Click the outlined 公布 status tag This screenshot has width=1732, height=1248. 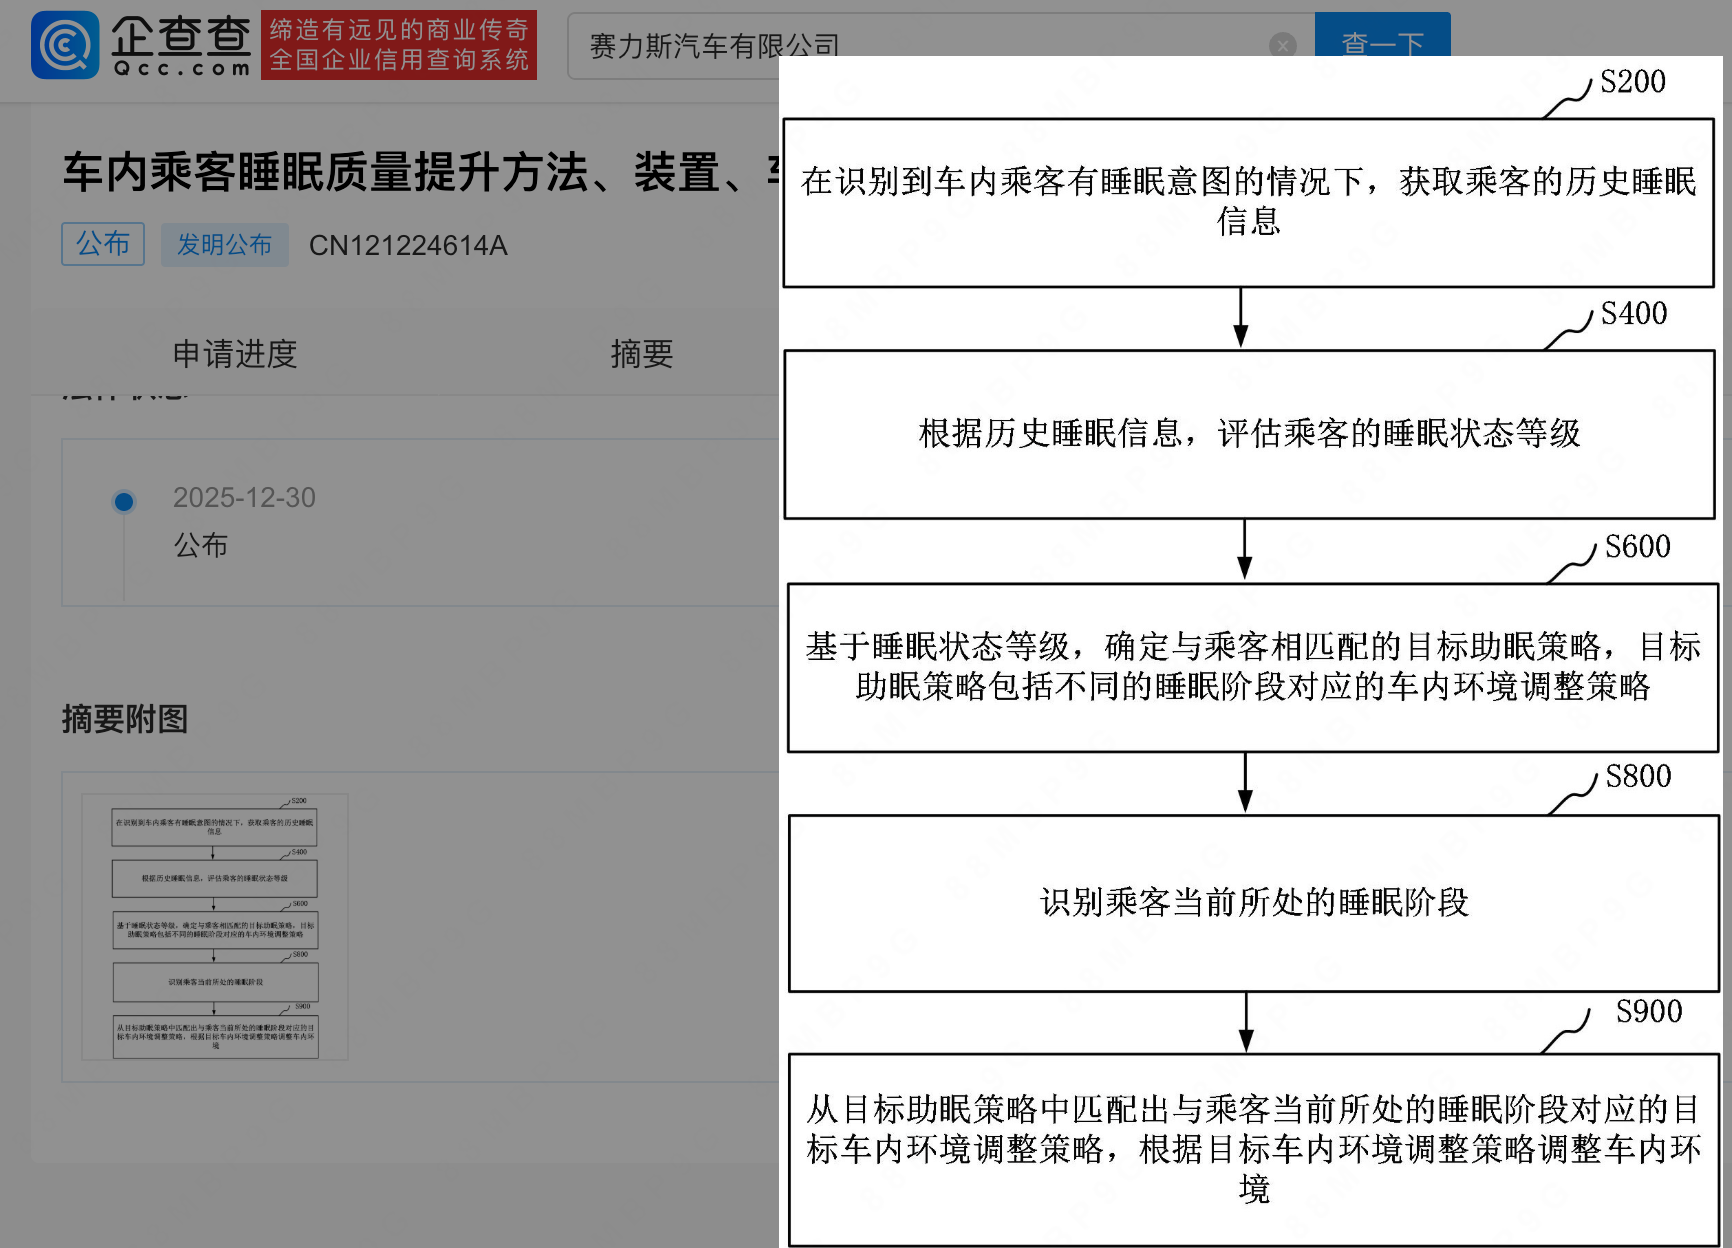tap(103, 244)
